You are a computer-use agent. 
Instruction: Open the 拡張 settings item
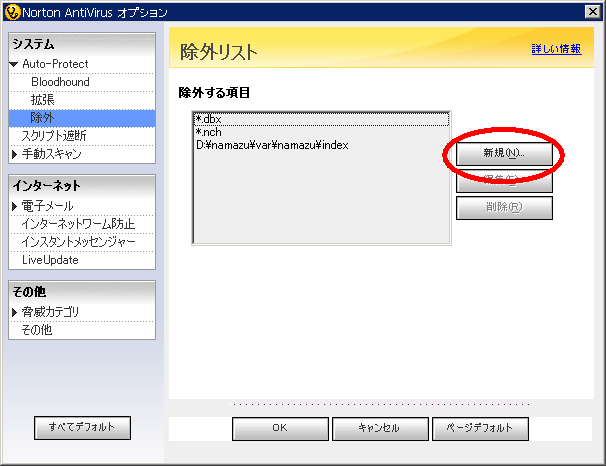[x=43, y=100]
